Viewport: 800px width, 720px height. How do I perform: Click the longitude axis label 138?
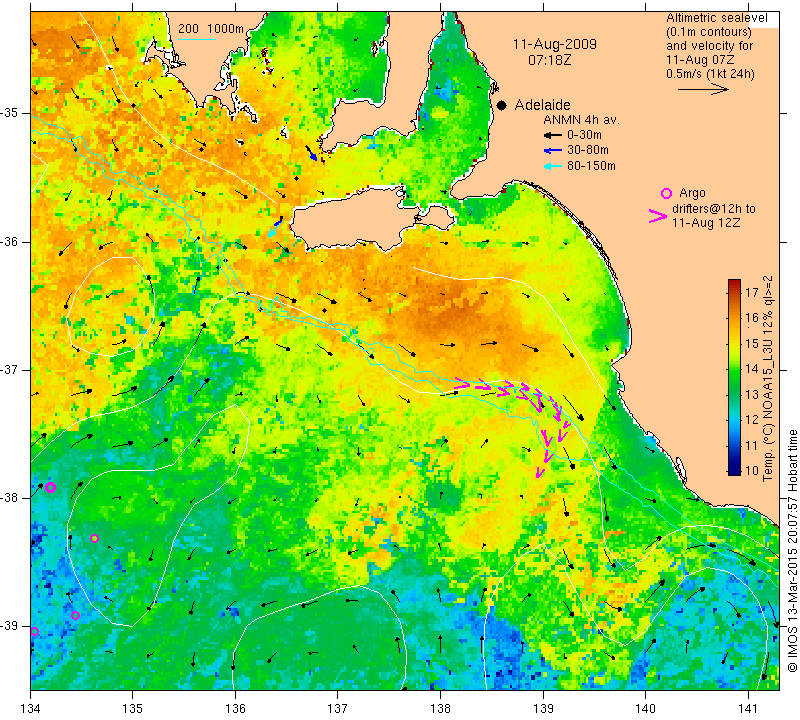tap(440, 708)
